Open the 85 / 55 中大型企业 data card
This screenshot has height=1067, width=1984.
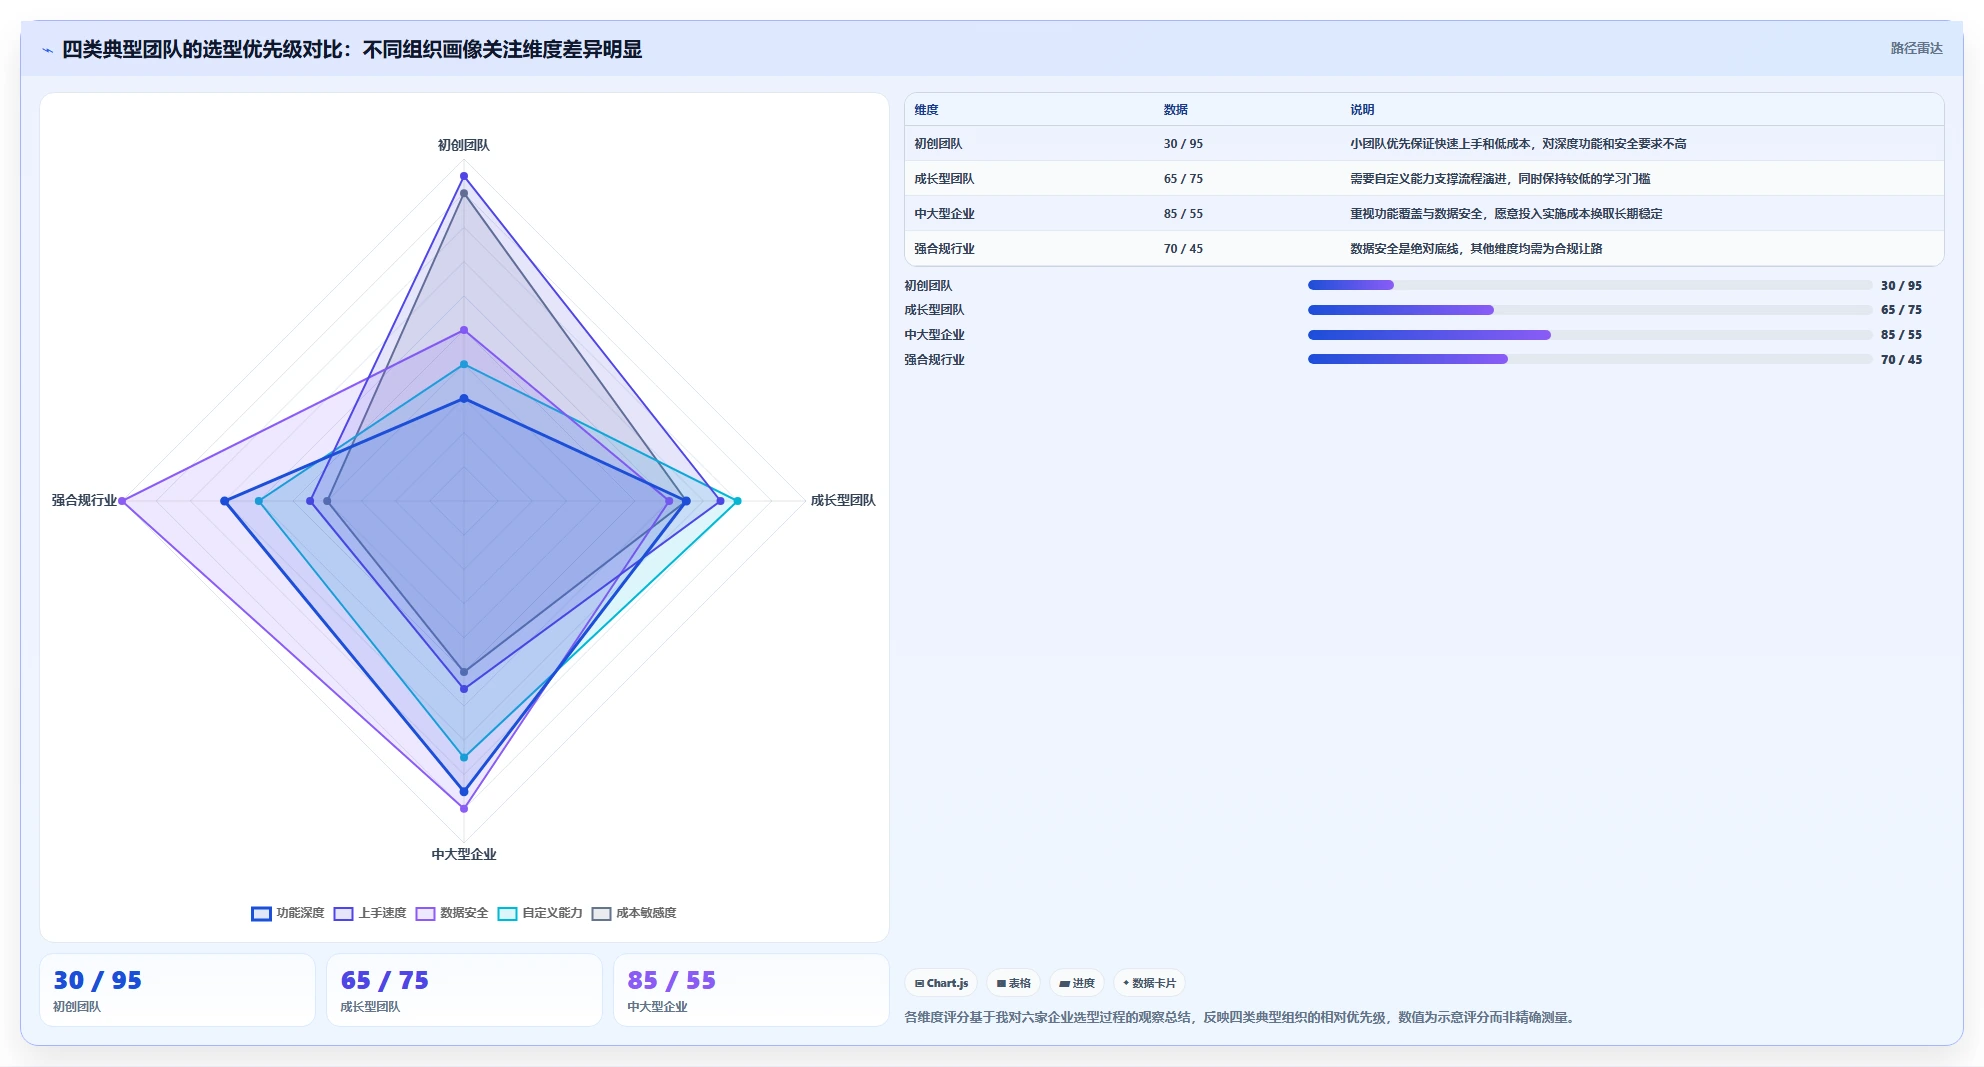[751, 990]
